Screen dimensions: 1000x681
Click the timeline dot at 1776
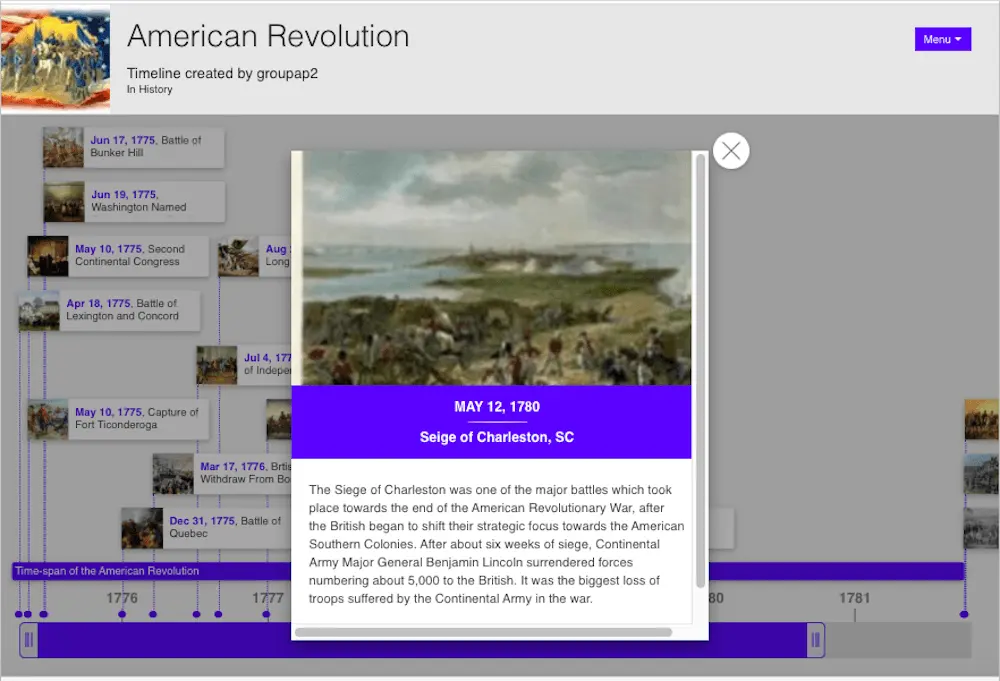(122, 614)
